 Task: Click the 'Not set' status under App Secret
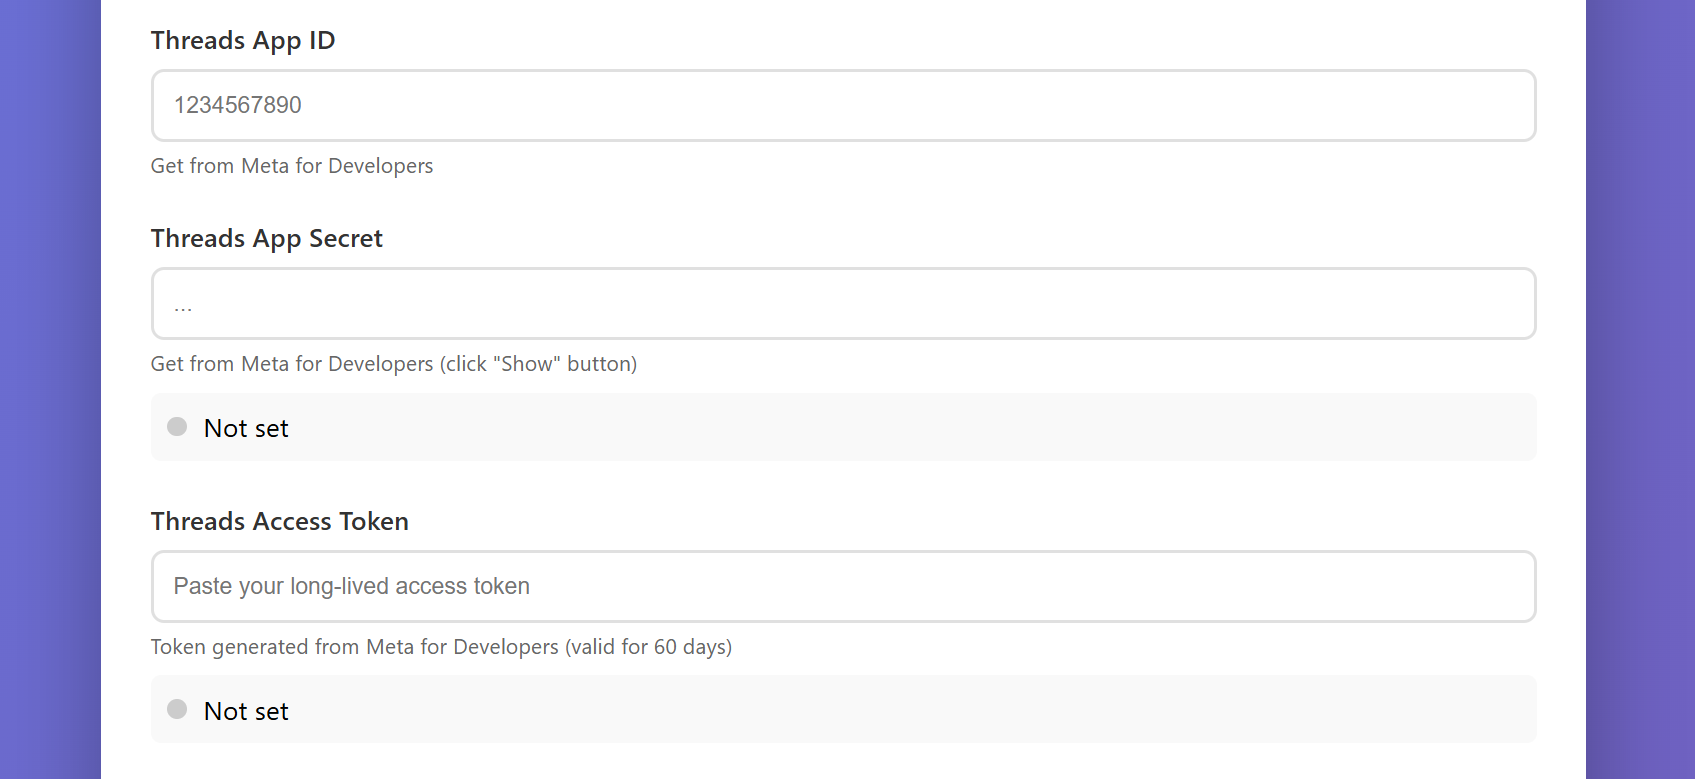pos(245,427)
